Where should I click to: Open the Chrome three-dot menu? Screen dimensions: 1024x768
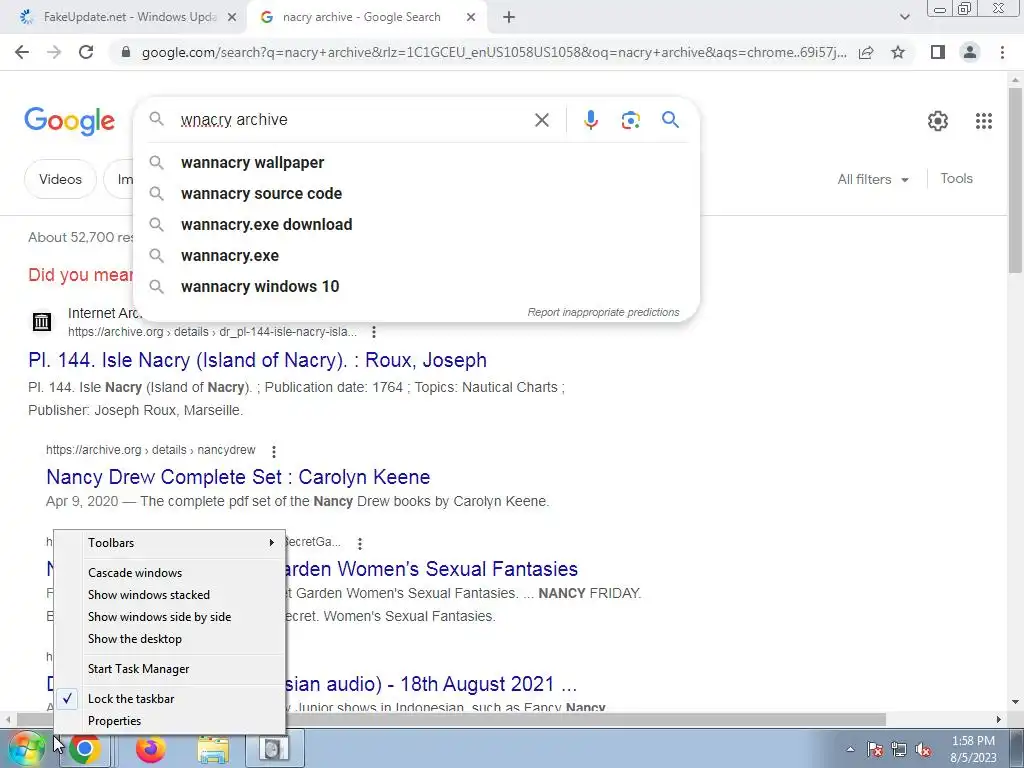1002,52
